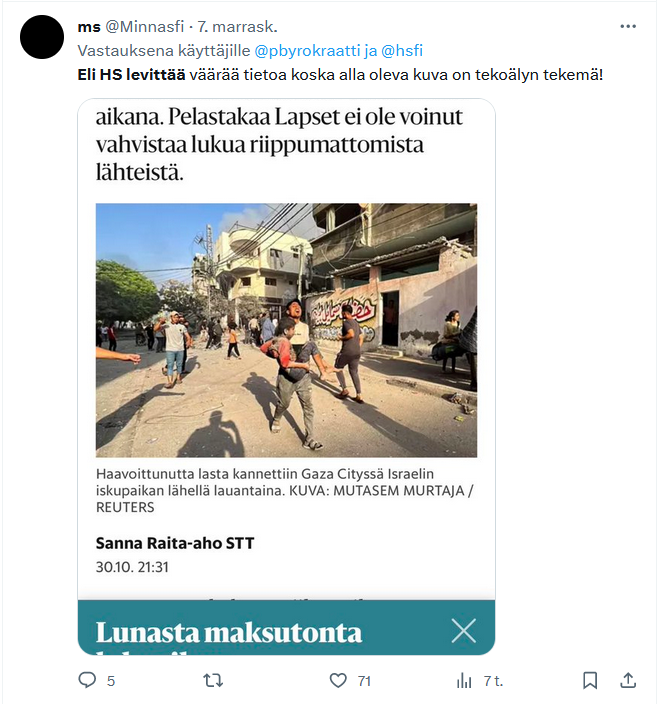This screenshot has height=704, width=662.
Task: Open the @pbyrokraatti mention link
Action: coord(308,51)
